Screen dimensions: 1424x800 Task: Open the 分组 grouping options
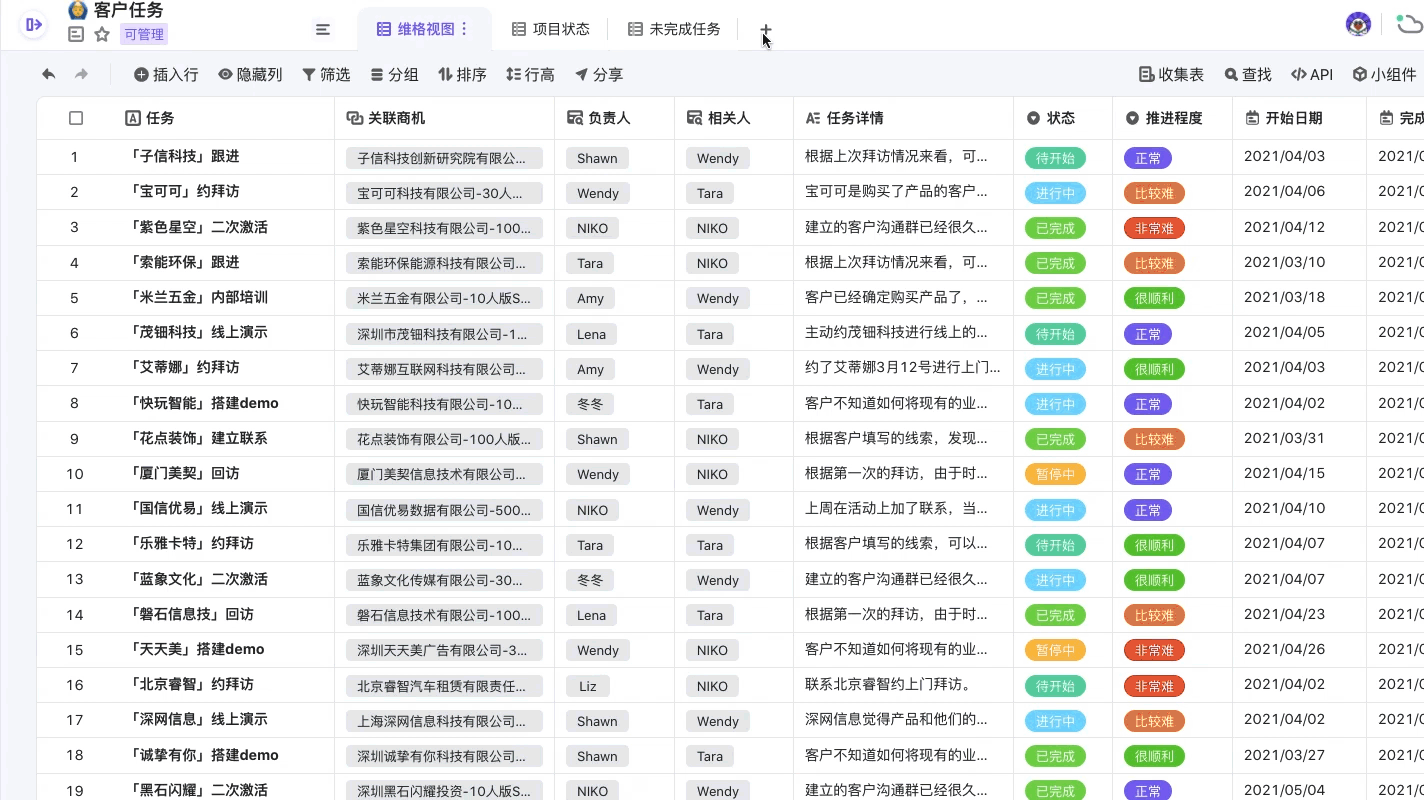tap(394, 74)
